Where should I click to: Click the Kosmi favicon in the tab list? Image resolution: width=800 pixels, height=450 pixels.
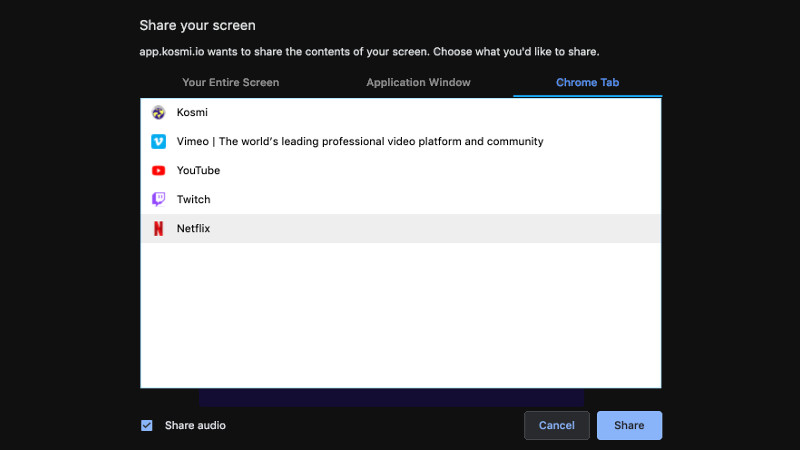point(158,113)
